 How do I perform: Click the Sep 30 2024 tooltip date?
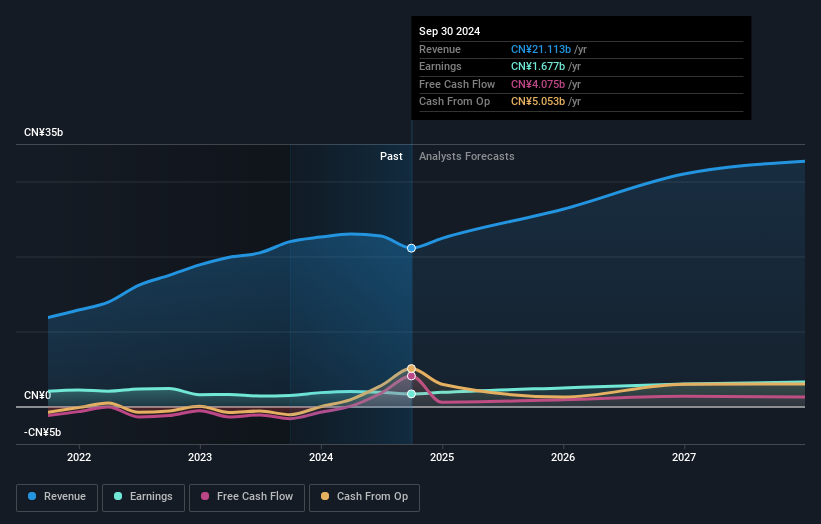(449, 31)
